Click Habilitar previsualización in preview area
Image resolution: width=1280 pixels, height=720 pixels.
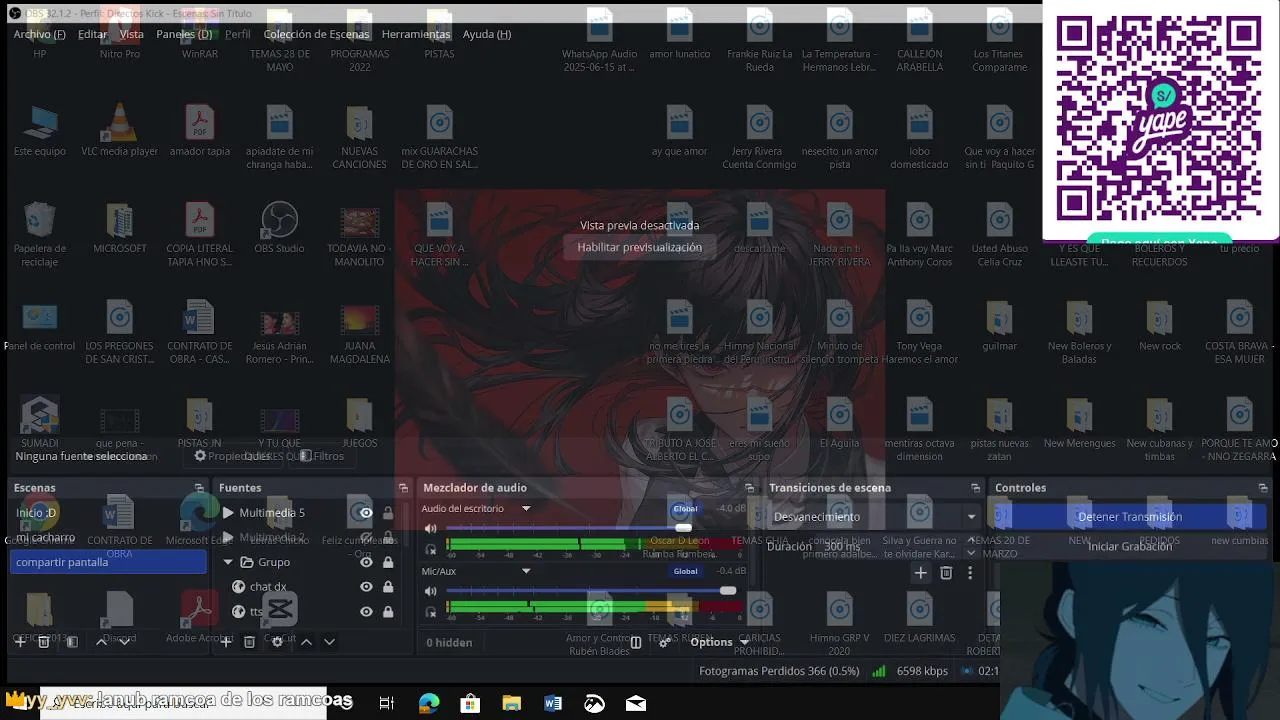point(640,247)
